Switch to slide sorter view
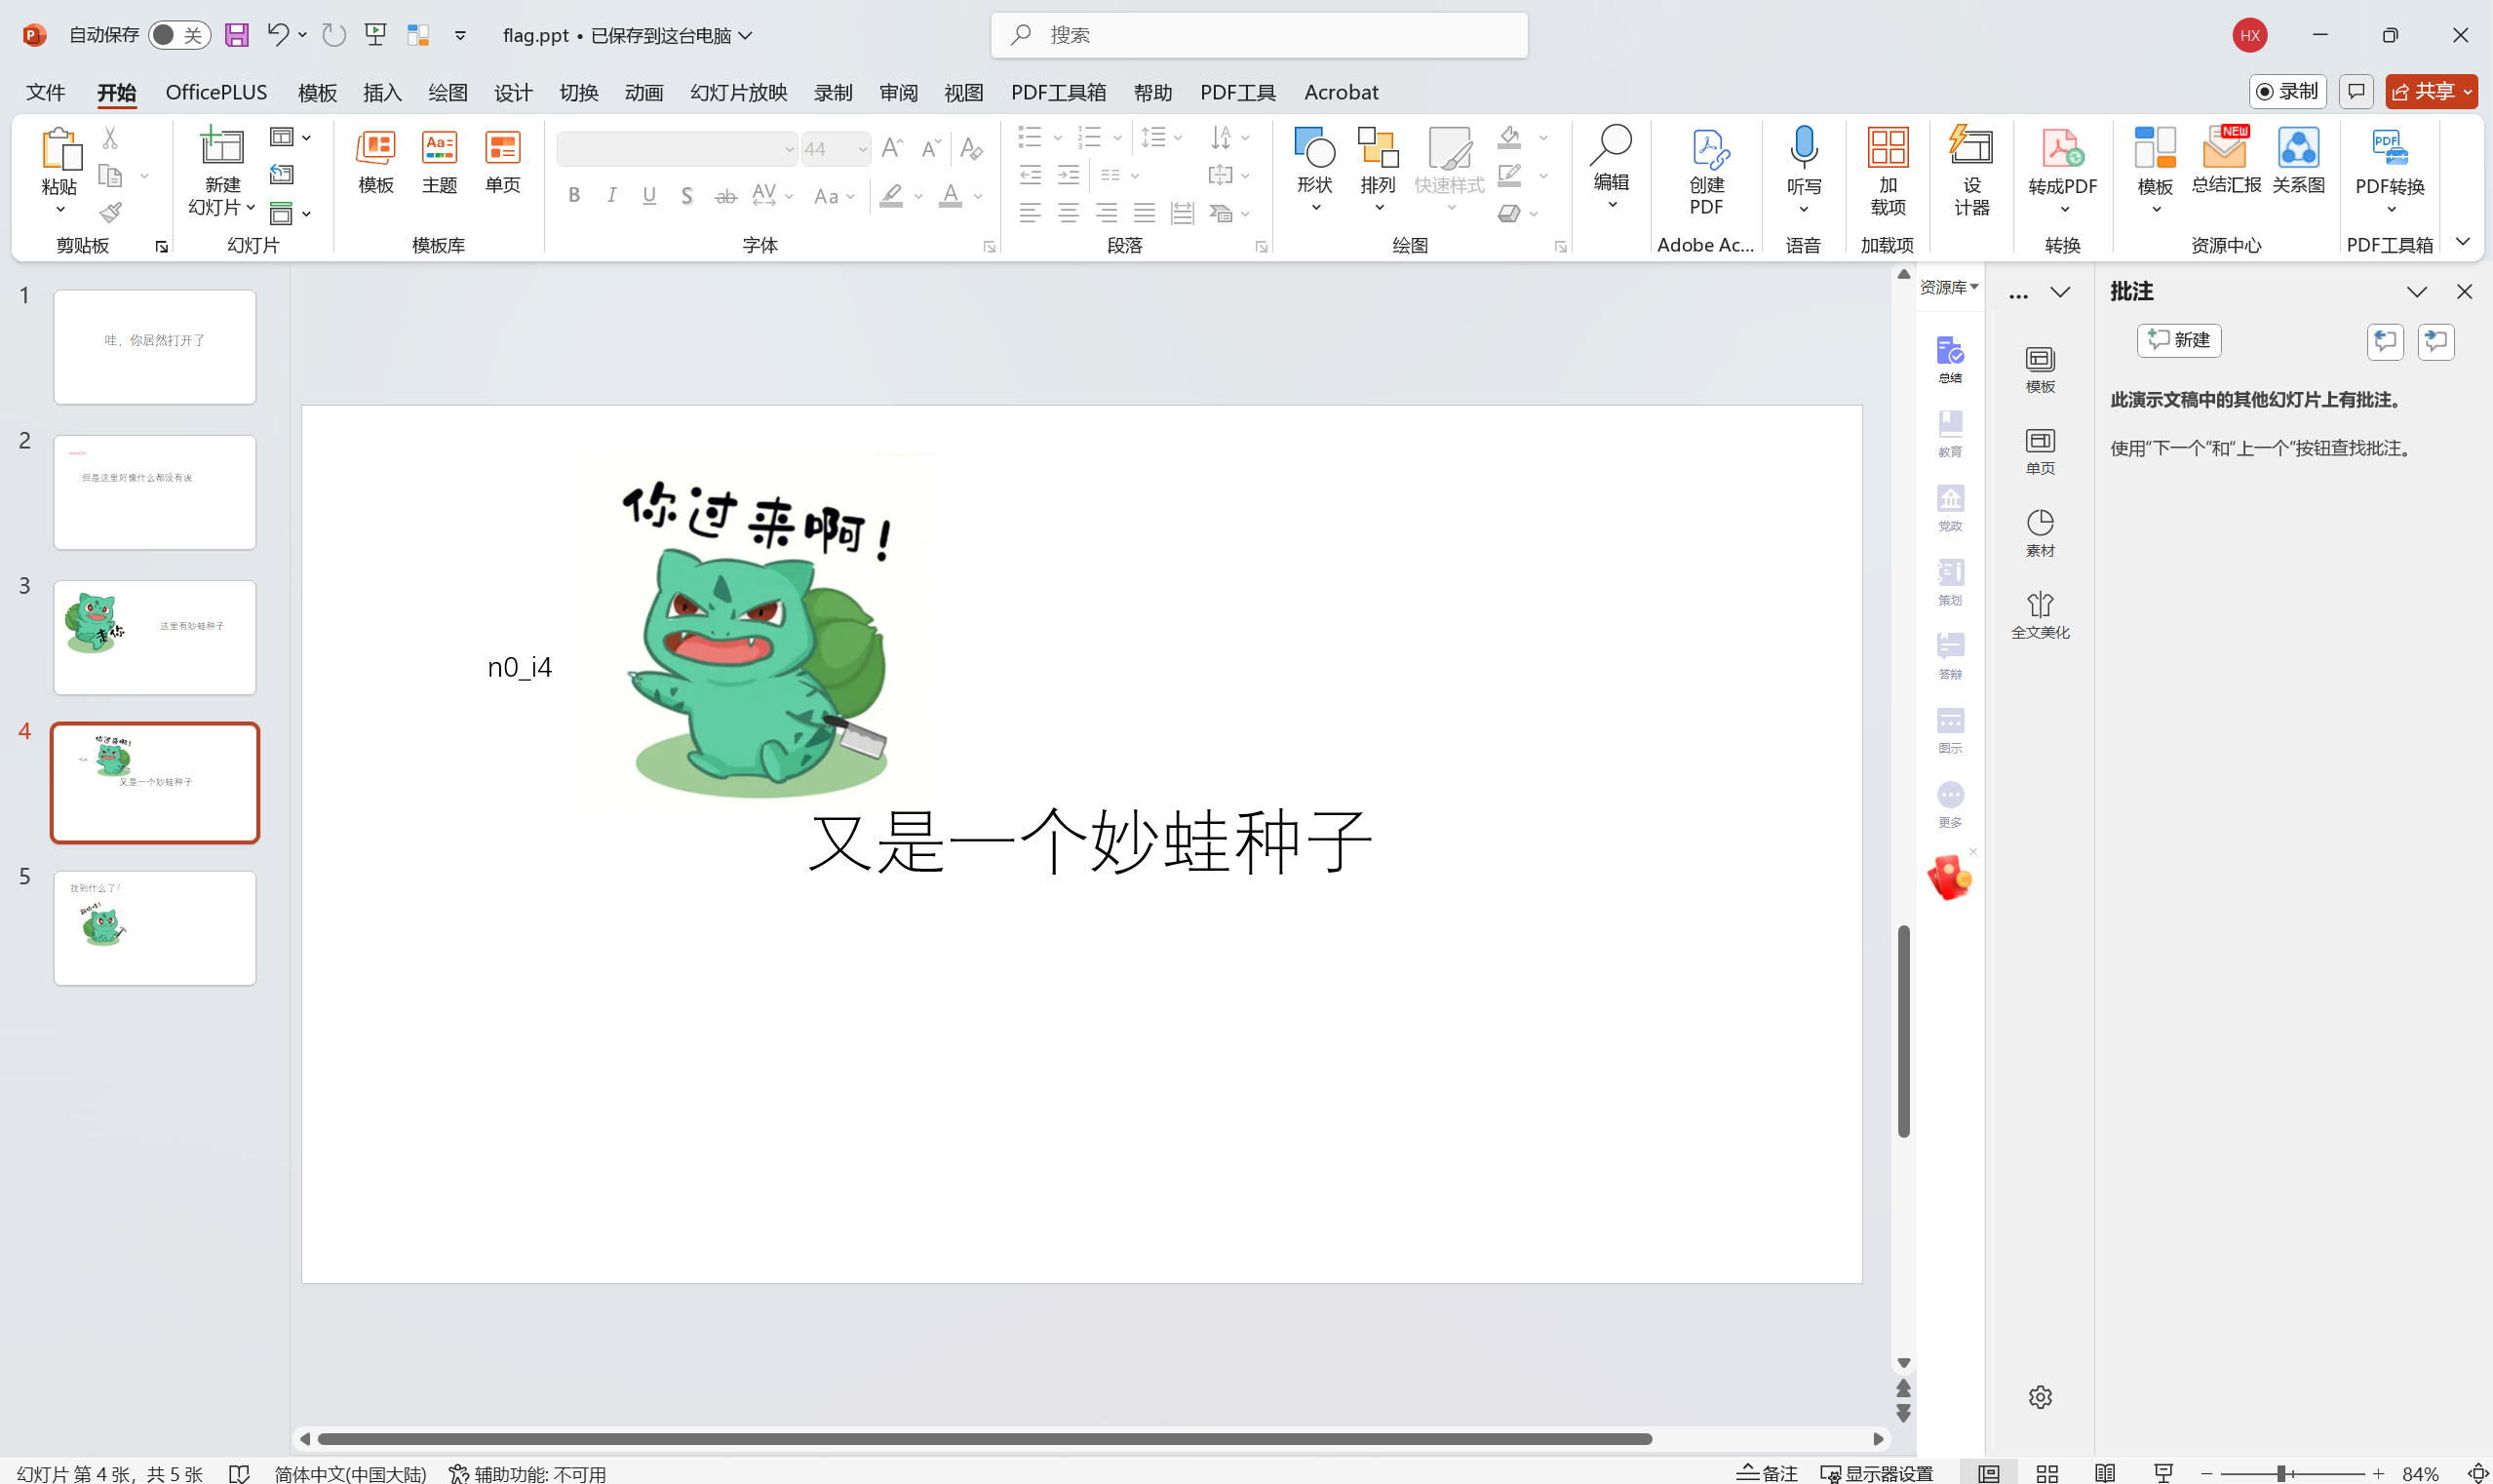Screen dimensions: 2493x1484 [x=2047, y=1473]
